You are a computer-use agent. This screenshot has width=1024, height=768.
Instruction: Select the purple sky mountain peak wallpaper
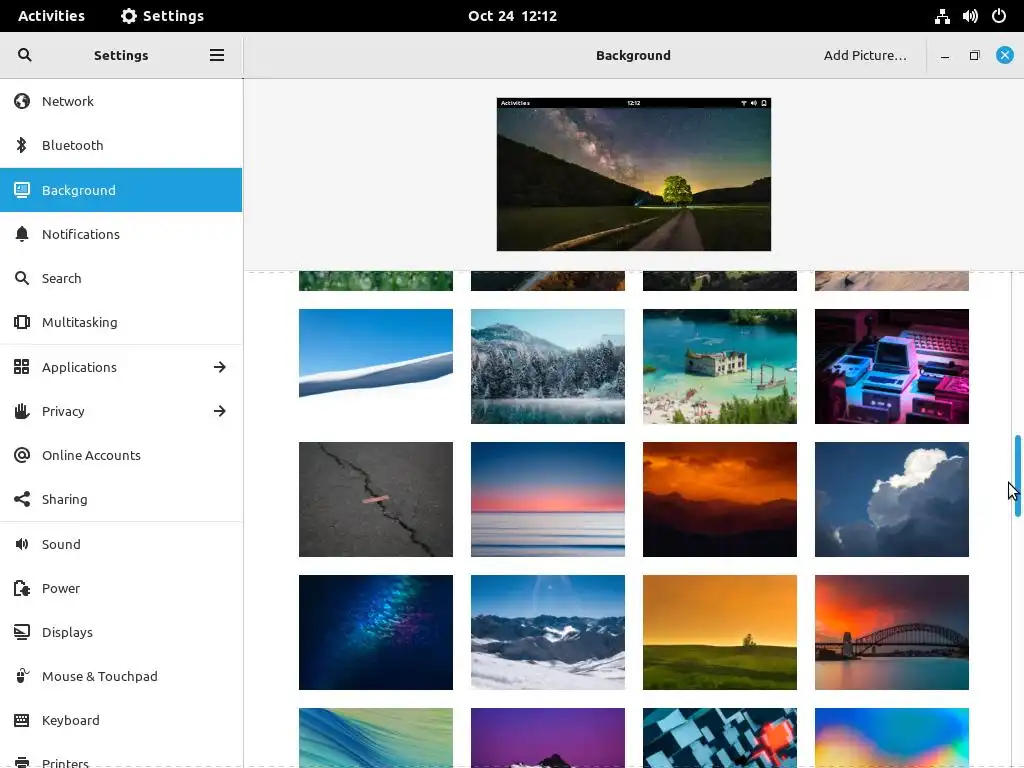pos(547,737)
